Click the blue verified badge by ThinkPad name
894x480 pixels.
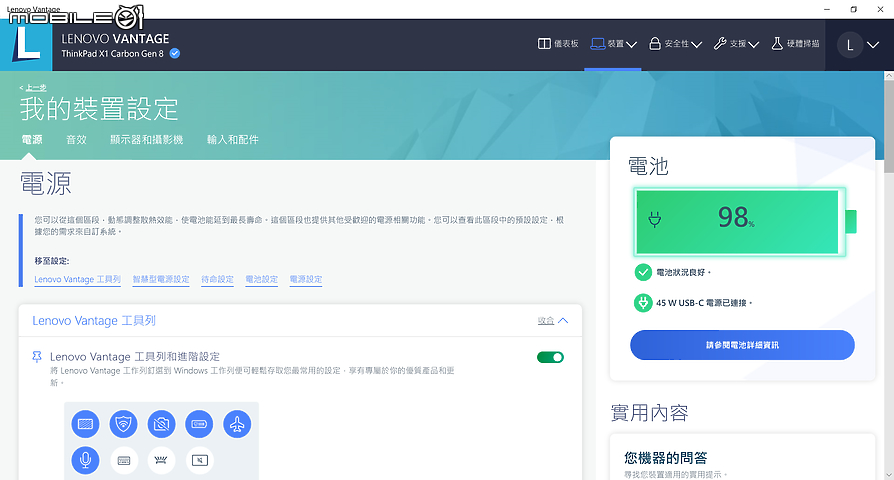pyautogui.click(x=175, y=54)
